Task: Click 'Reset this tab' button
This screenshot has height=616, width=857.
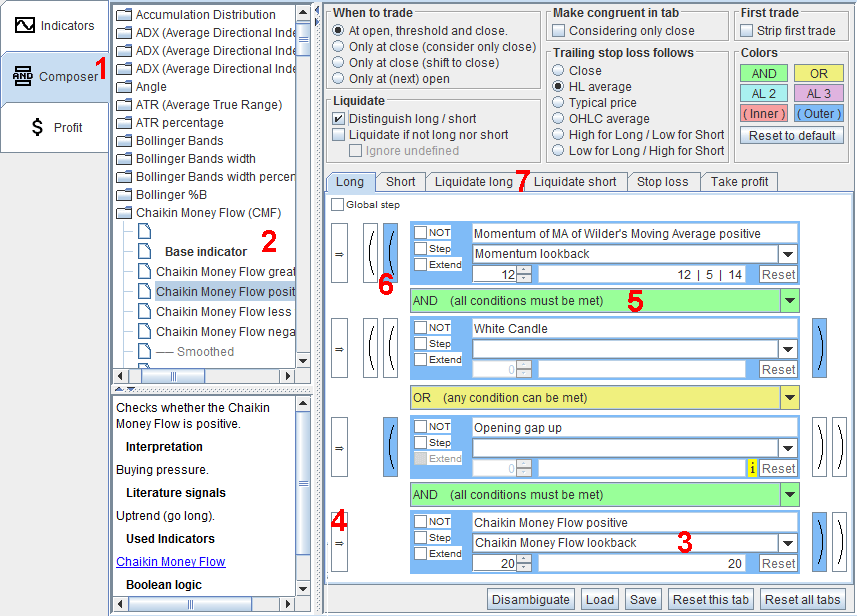Action: (711, 600)
